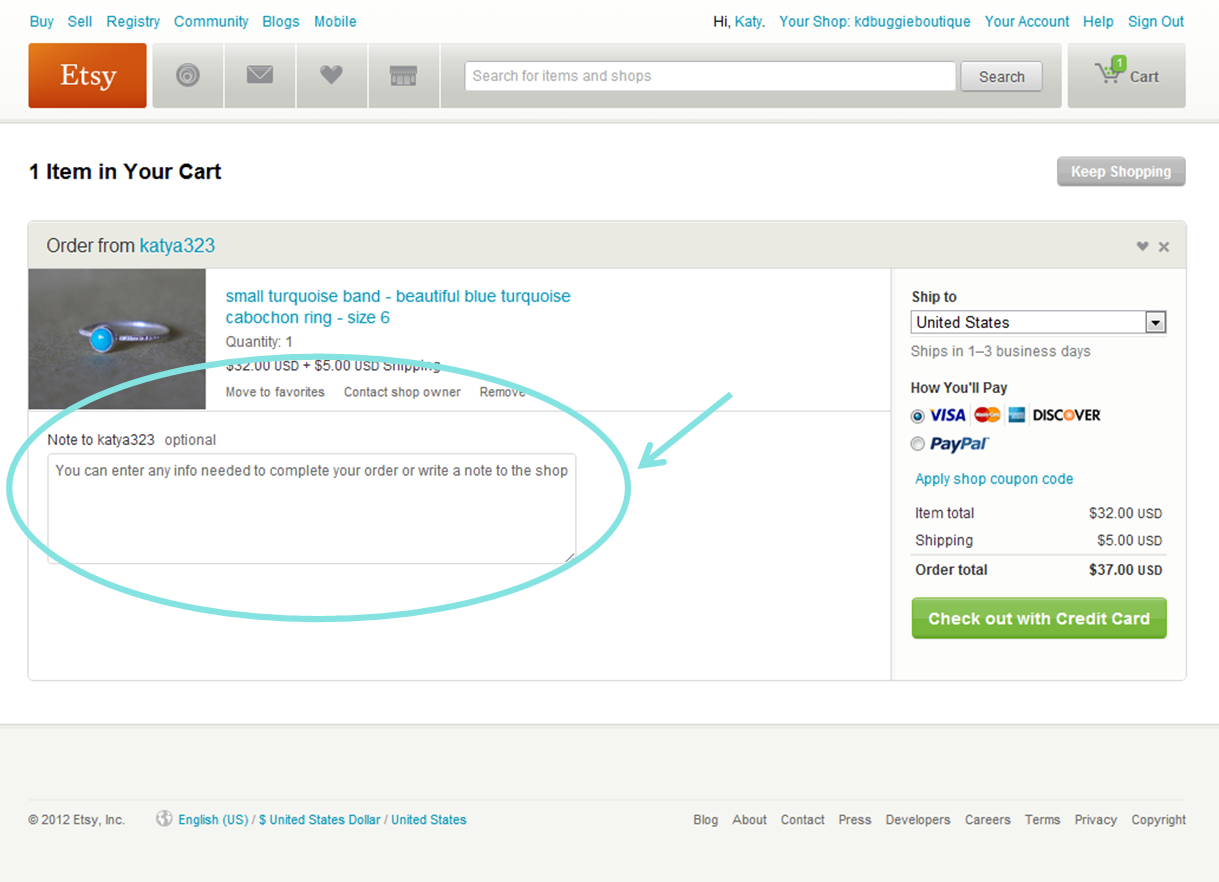
Task: Click Remove item link
Action: [503, 392]
